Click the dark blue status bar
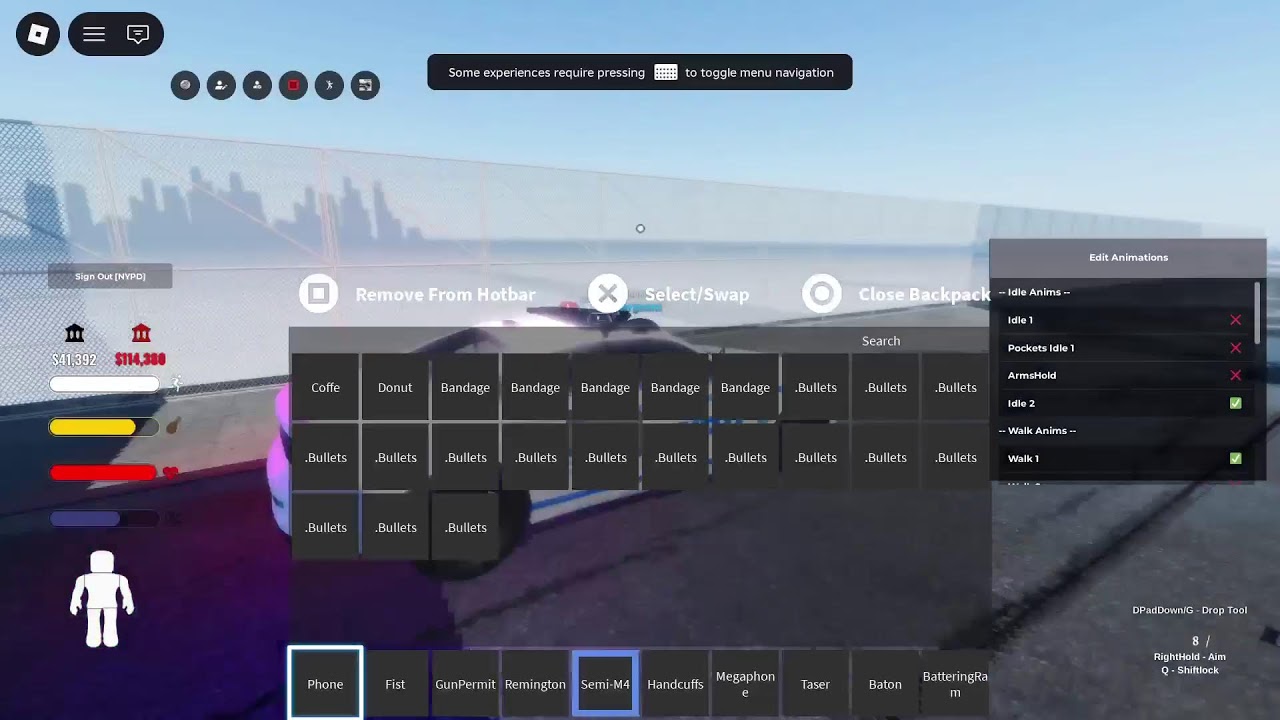 tap(104, 518)
